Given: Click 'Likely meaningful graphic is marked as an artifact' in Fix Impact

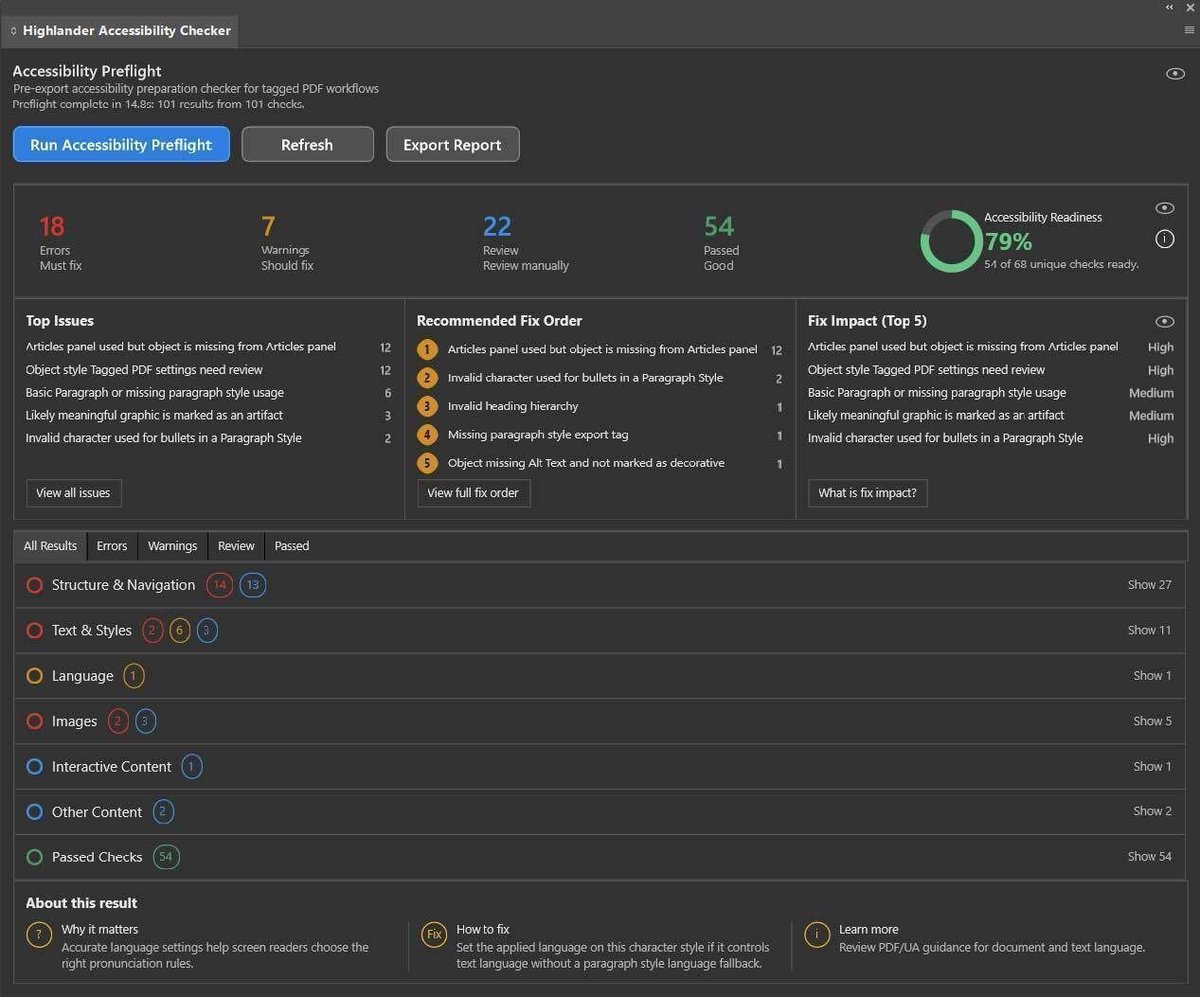Looking at the screenshot, I should 936,415.
